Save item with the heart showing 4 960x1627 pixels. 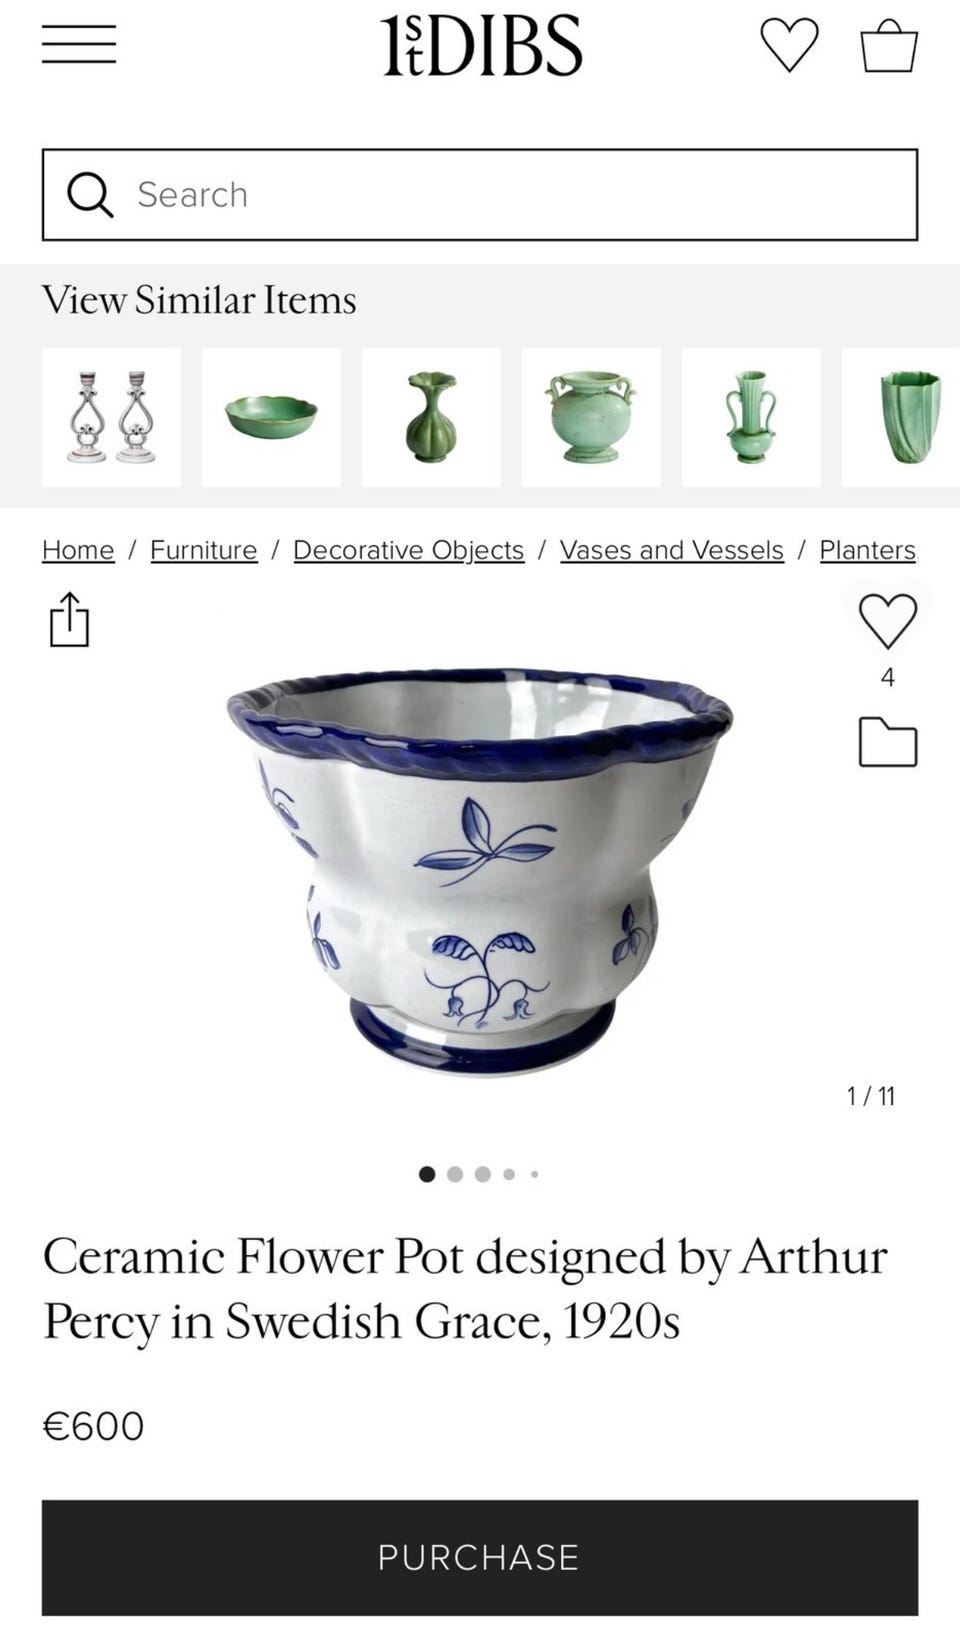point(887,621)
